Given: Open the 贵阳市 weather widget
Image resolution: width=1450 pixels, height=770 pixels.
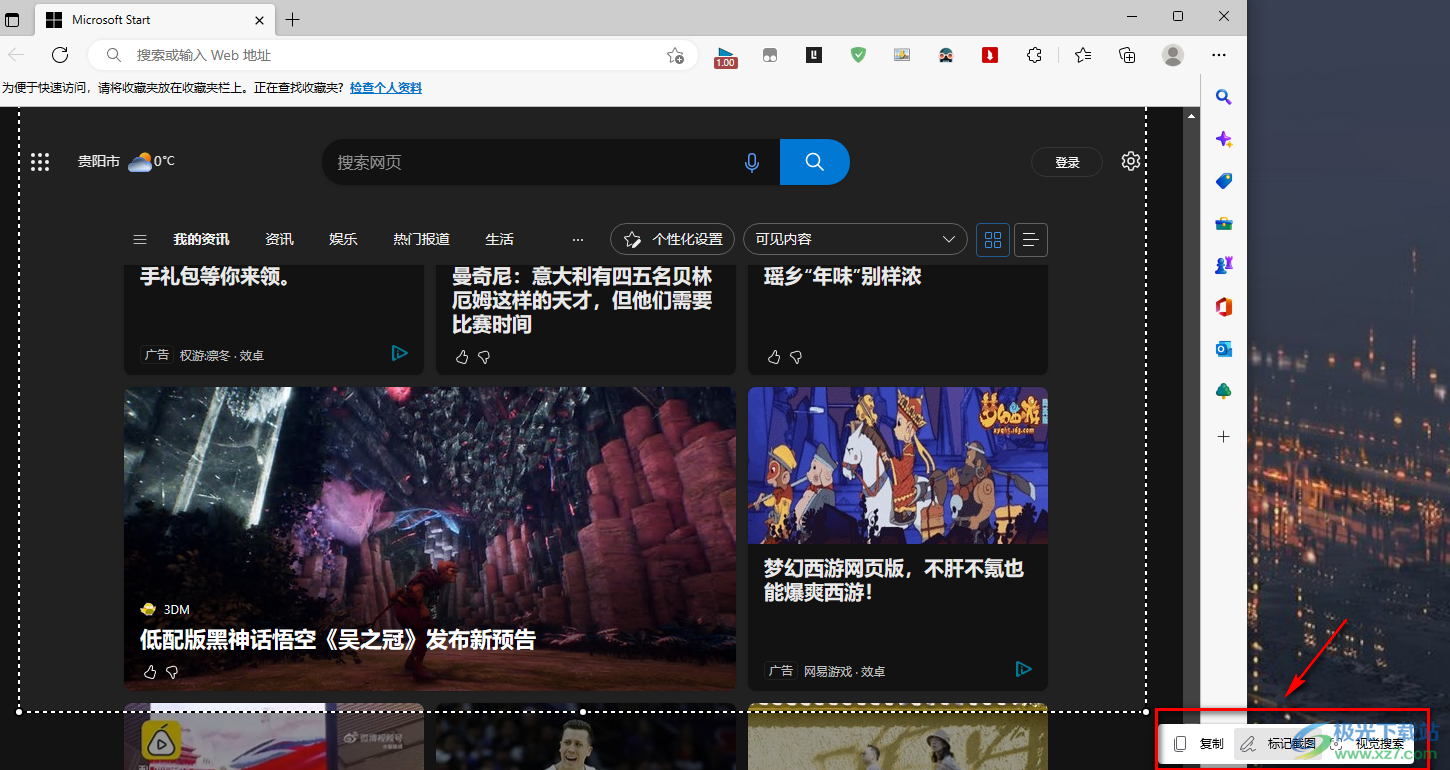Looking at the screenshot, I should point(127,161).
